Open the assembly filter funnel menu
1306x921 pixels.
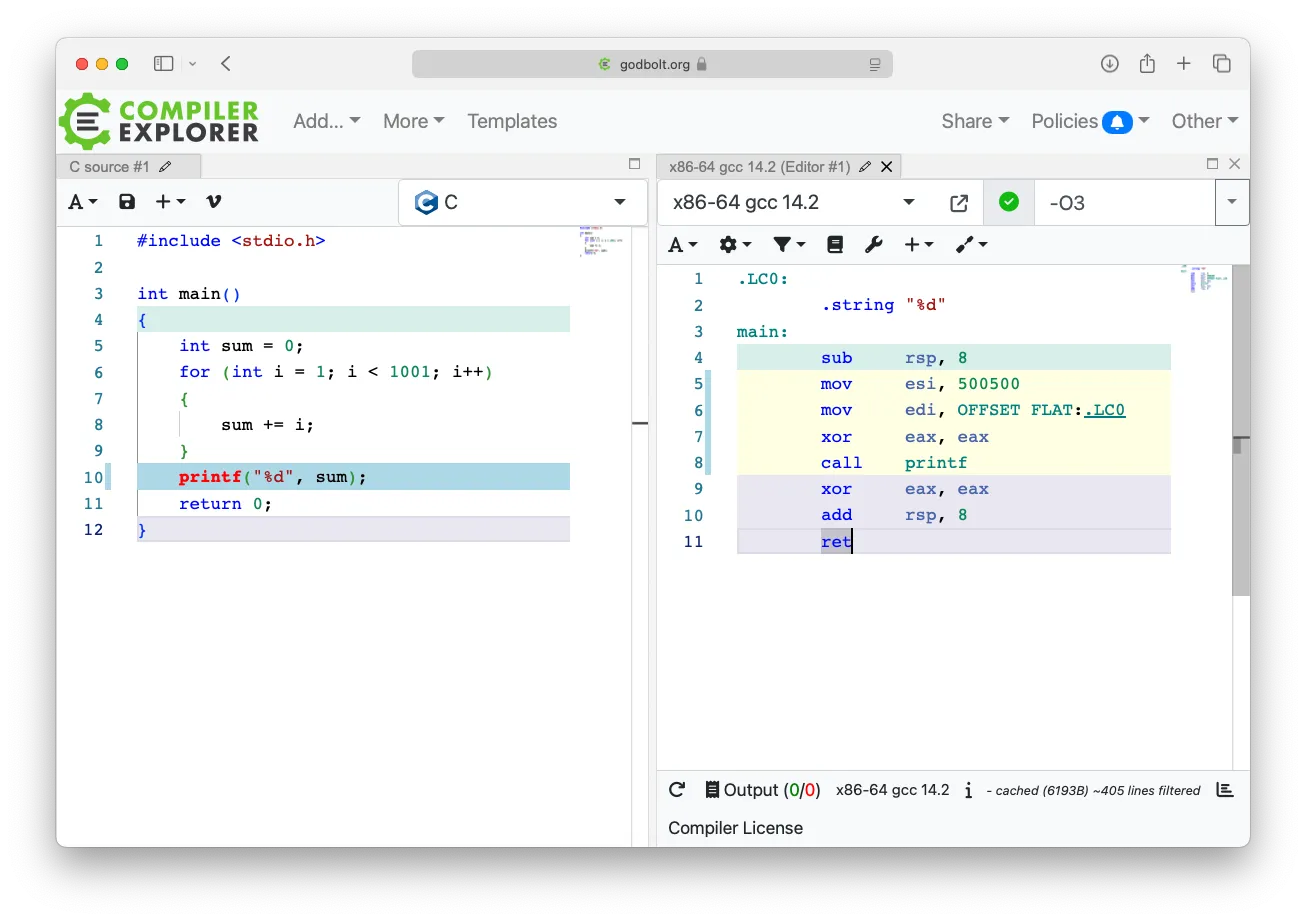coord(789,245)
